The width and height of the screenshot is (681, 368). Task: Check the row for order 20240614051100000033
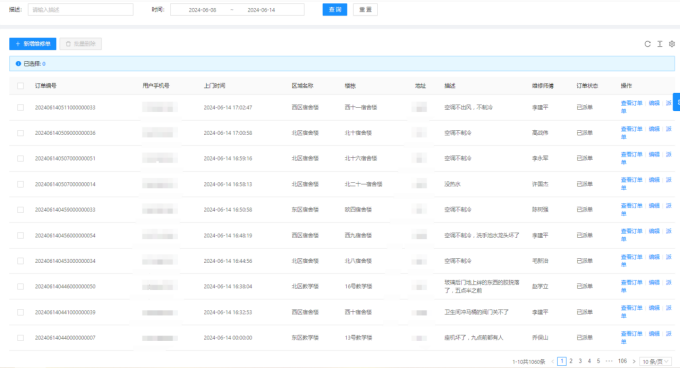tap(20, 107)
